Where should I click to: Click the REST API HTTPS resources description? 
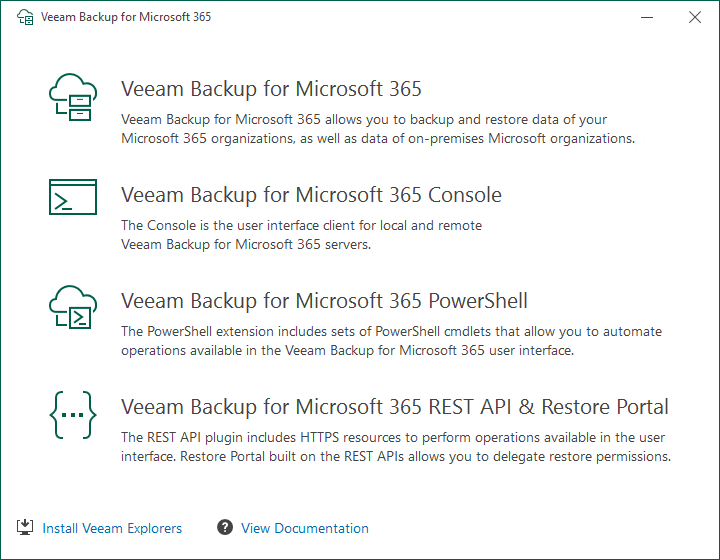[394, 447]
